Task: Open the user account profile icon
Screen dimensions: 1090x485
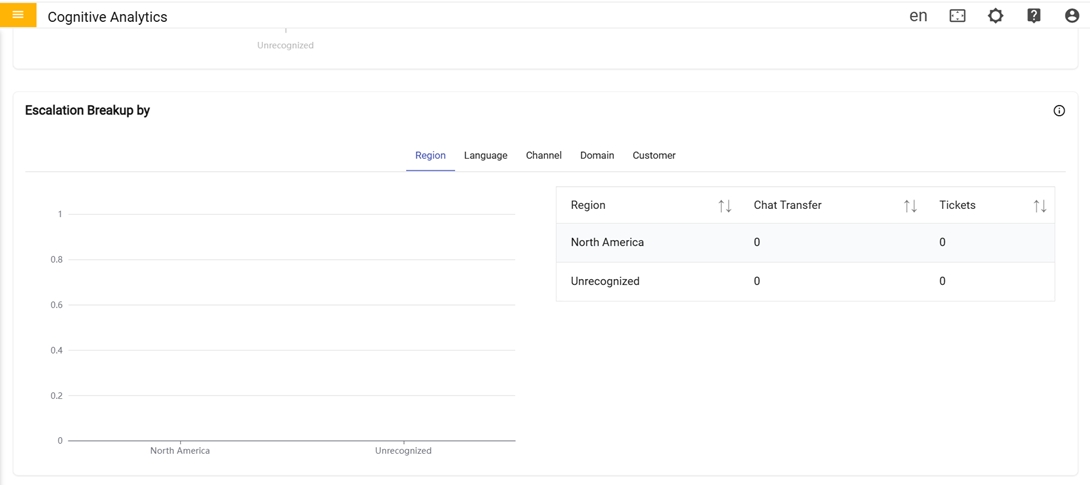Action: [x=1071, y=16]
